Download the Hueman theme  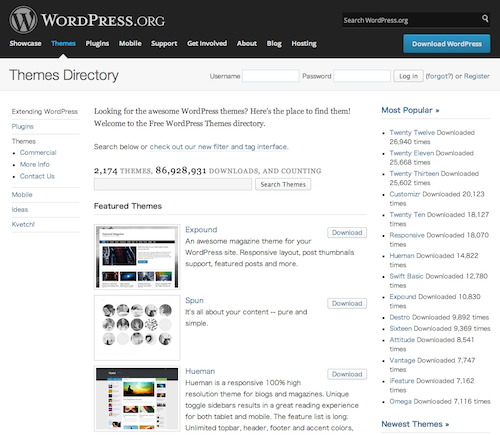[347, 374]
